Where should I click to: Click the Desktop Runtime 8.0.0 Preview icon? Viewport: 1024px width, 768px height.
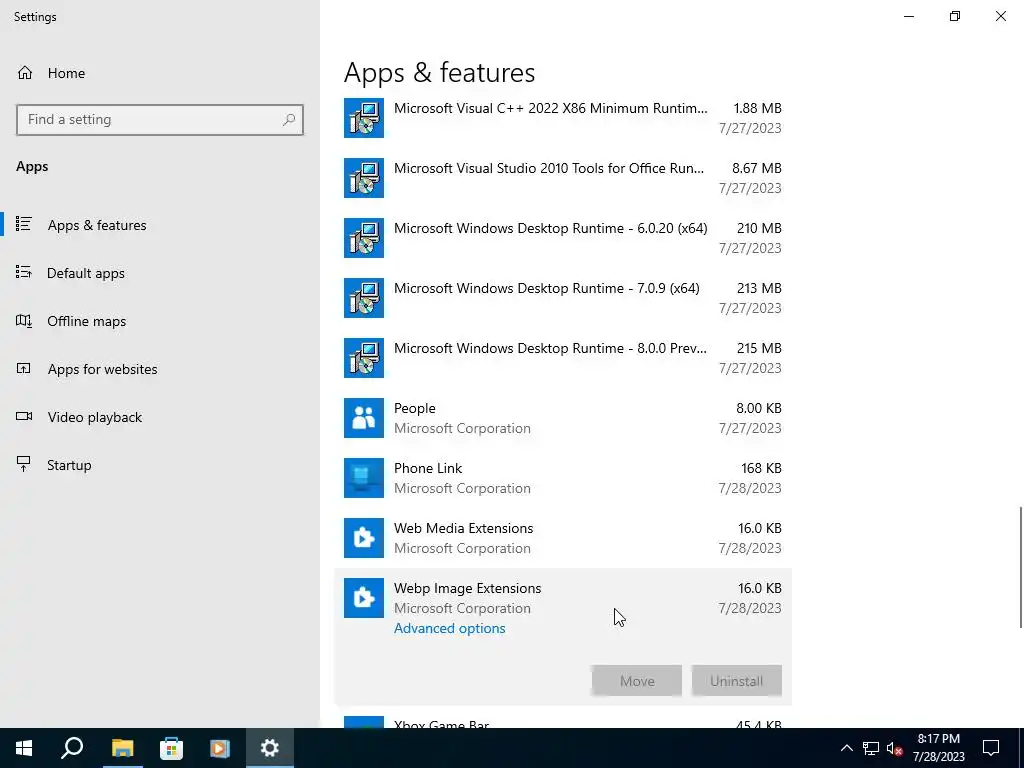pos(364,358)
